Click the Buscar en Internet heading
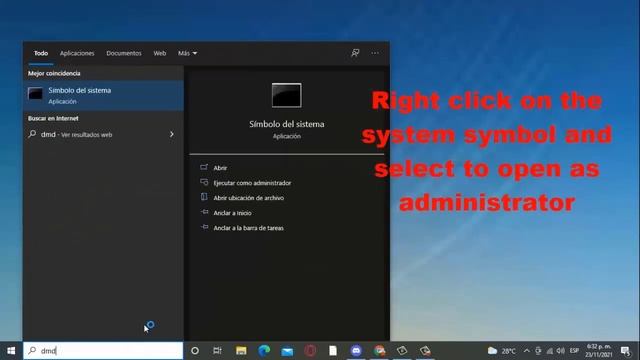This screenshot has width=640, height=360. 53,118
